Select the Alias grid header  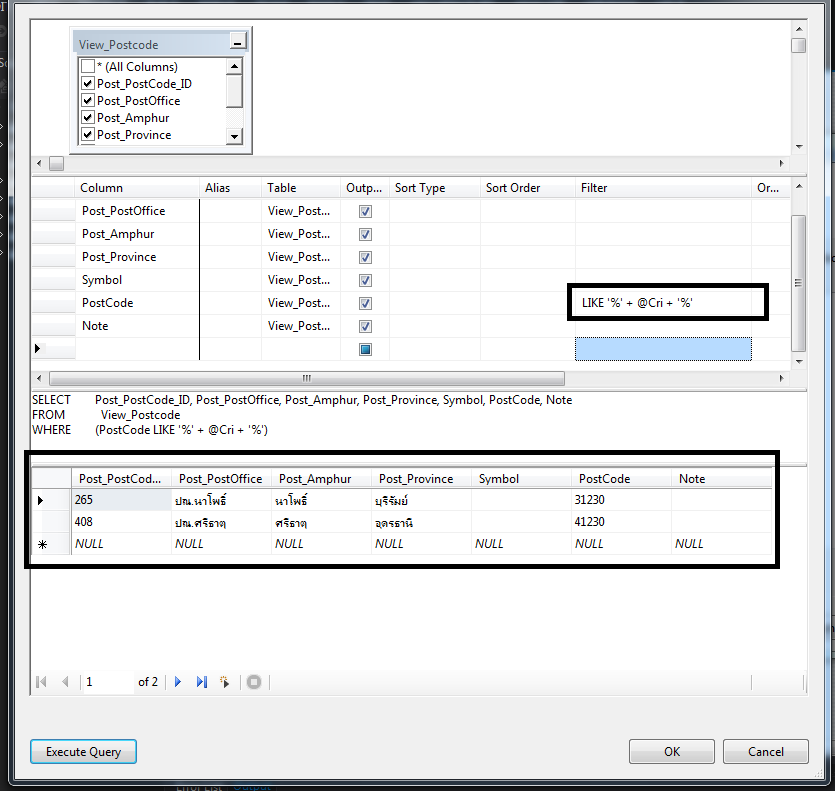pyautogui.click(x=230, y=188)
